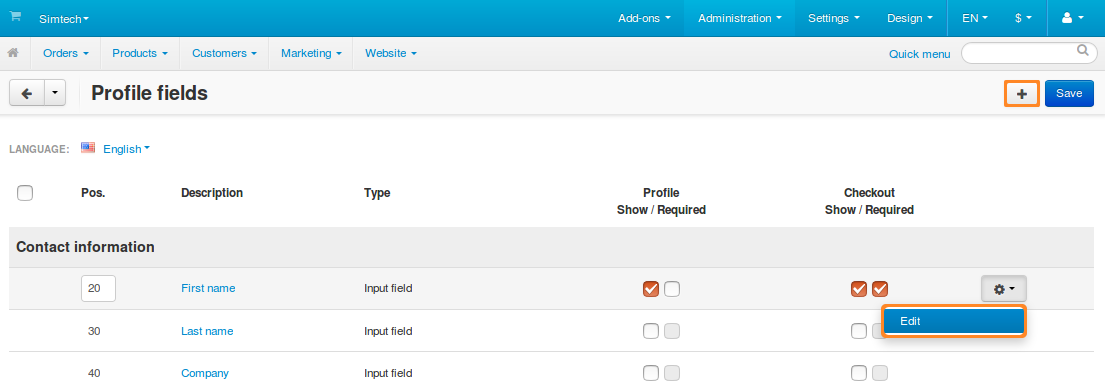Click the Description column header

coord(212,193)
